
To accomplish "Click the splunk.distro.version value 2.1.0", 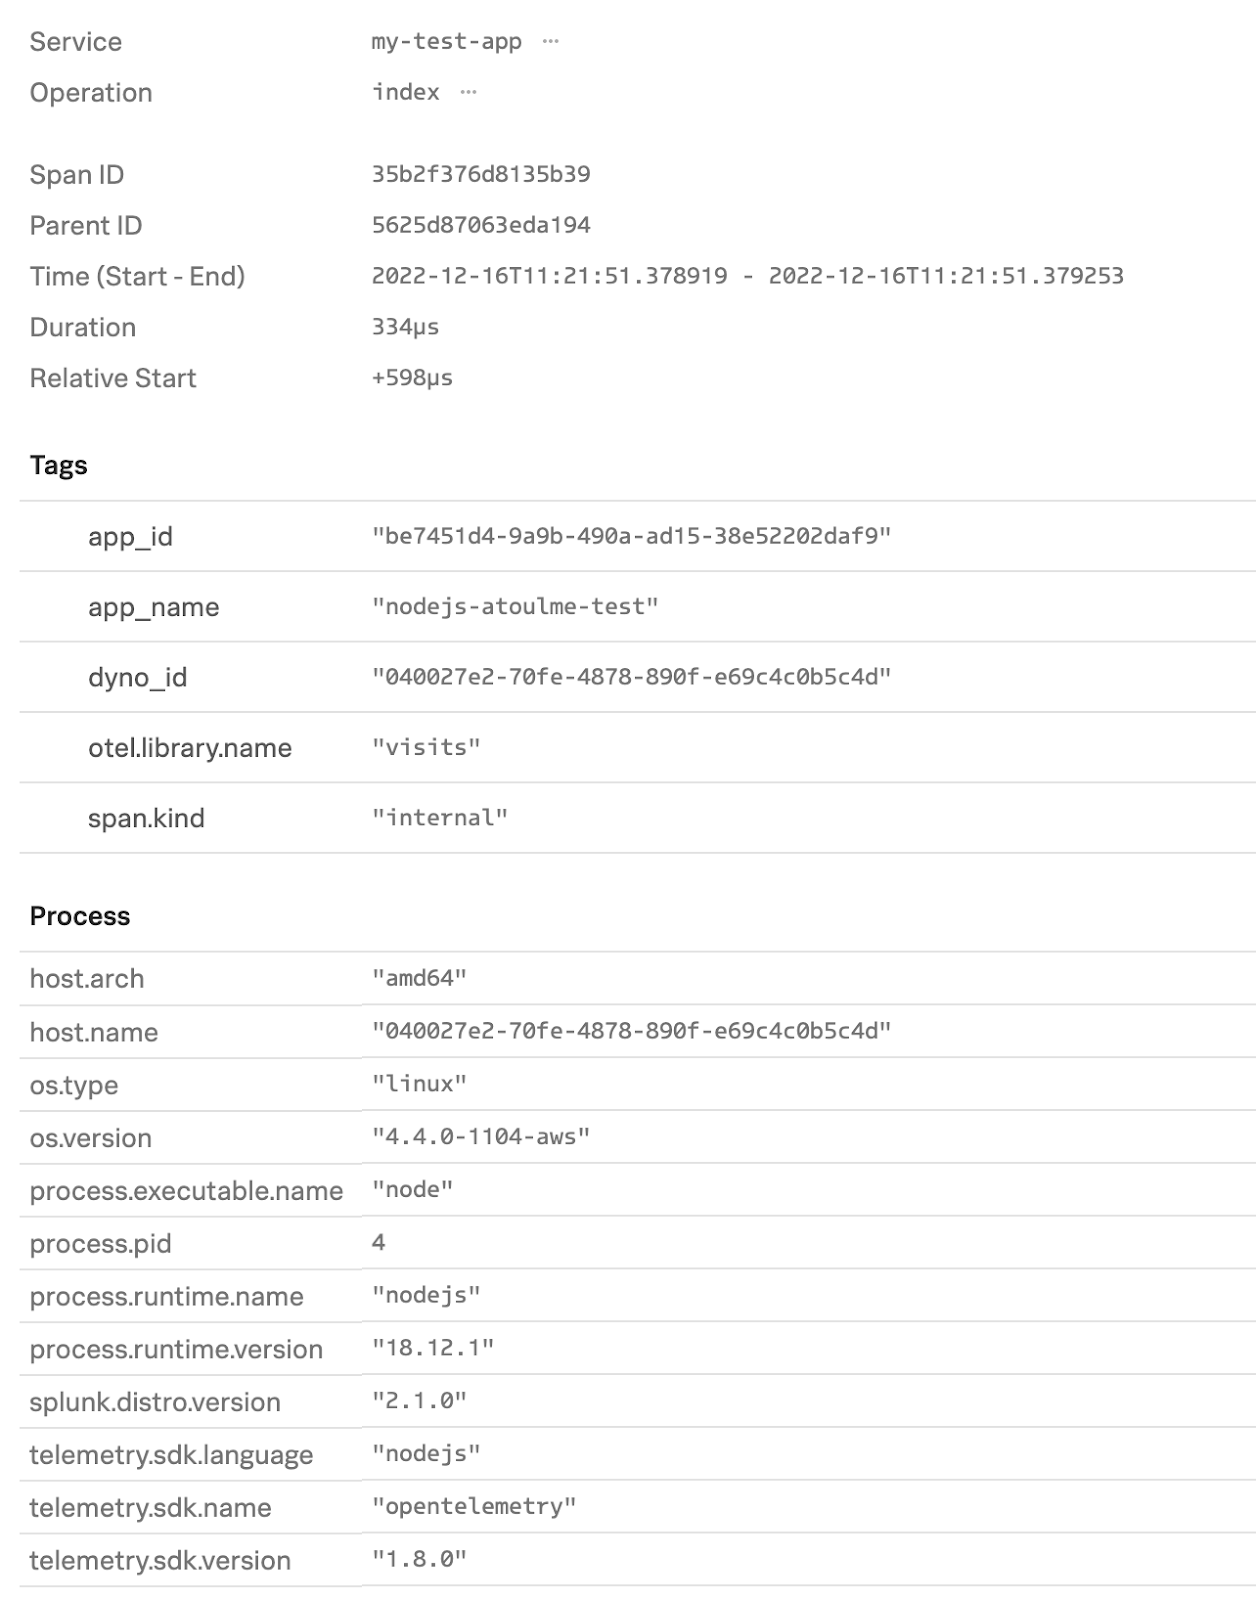I will coord(419,1401).
